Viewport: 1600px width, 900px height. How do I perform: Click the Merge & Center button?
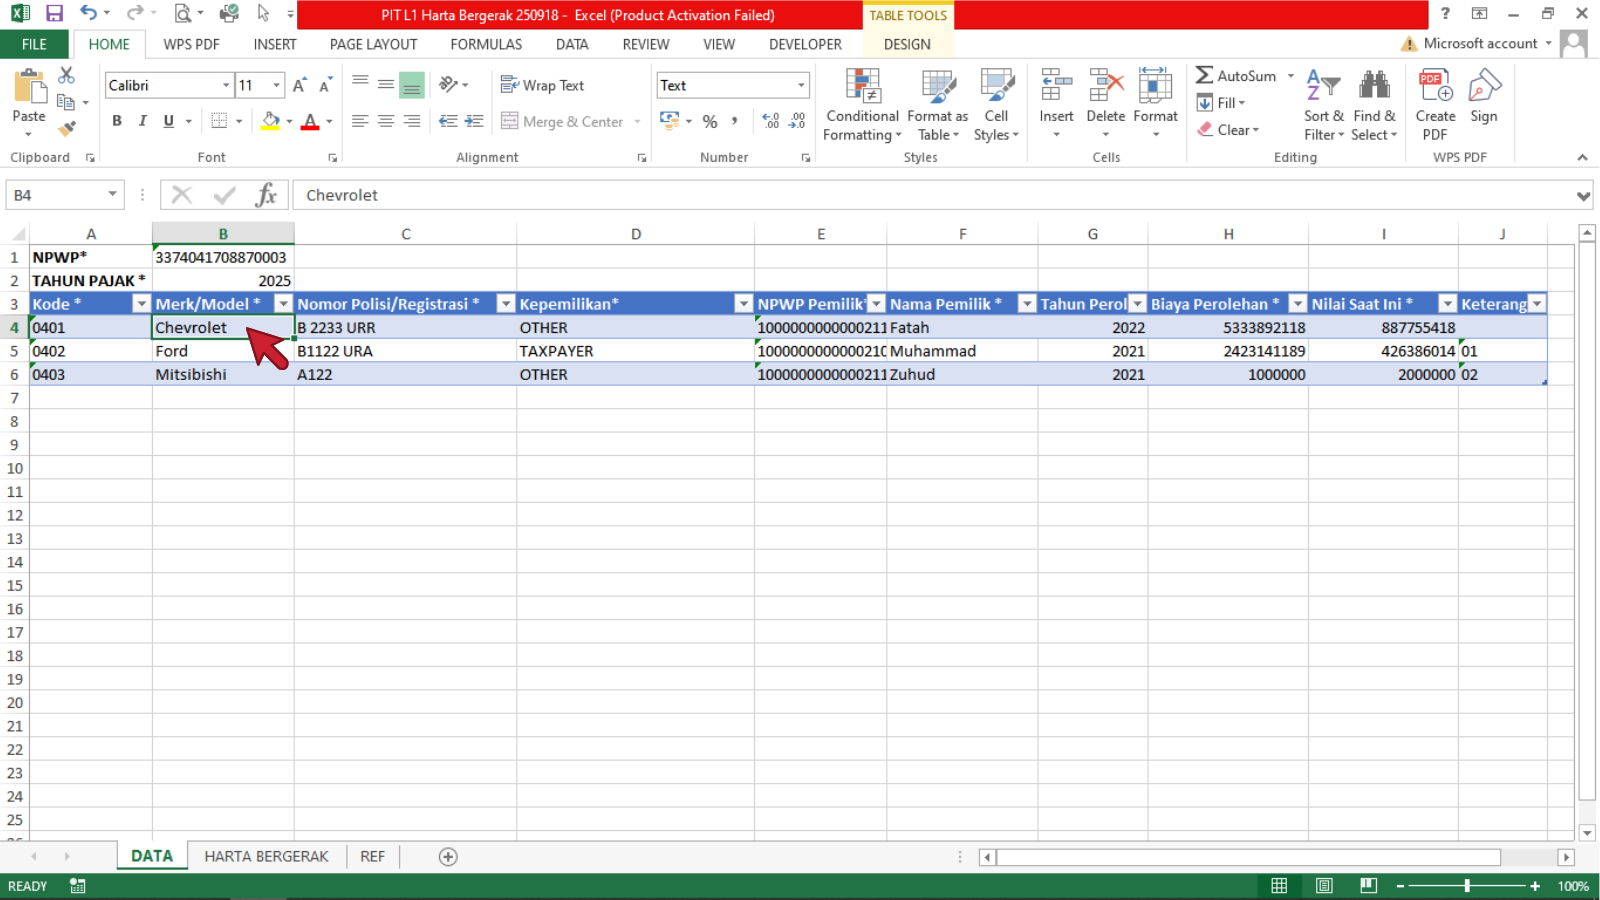[563, 122]
